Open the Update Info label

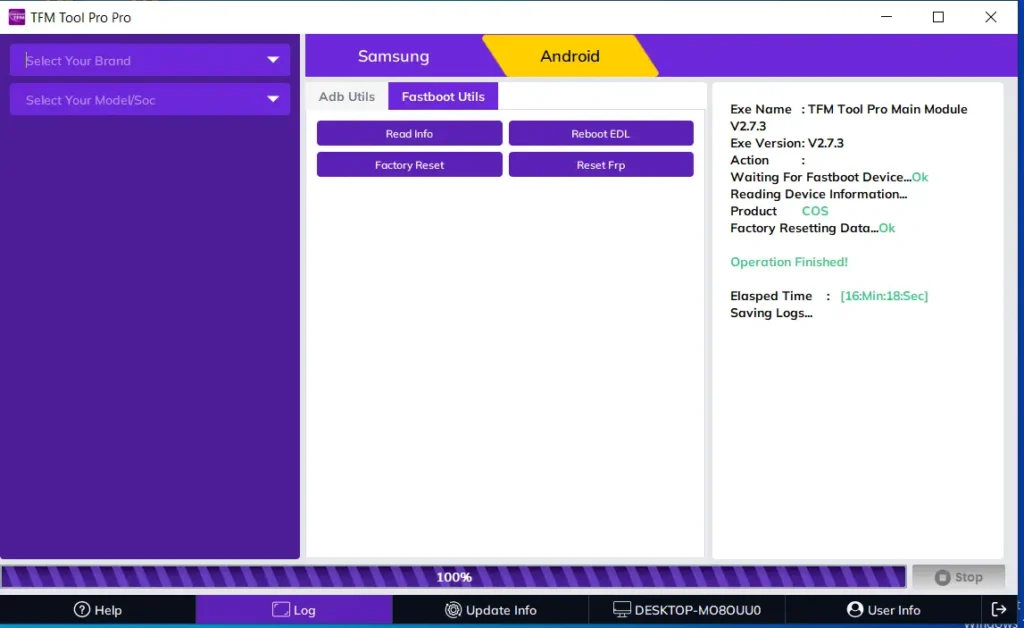tap(501, 610)
